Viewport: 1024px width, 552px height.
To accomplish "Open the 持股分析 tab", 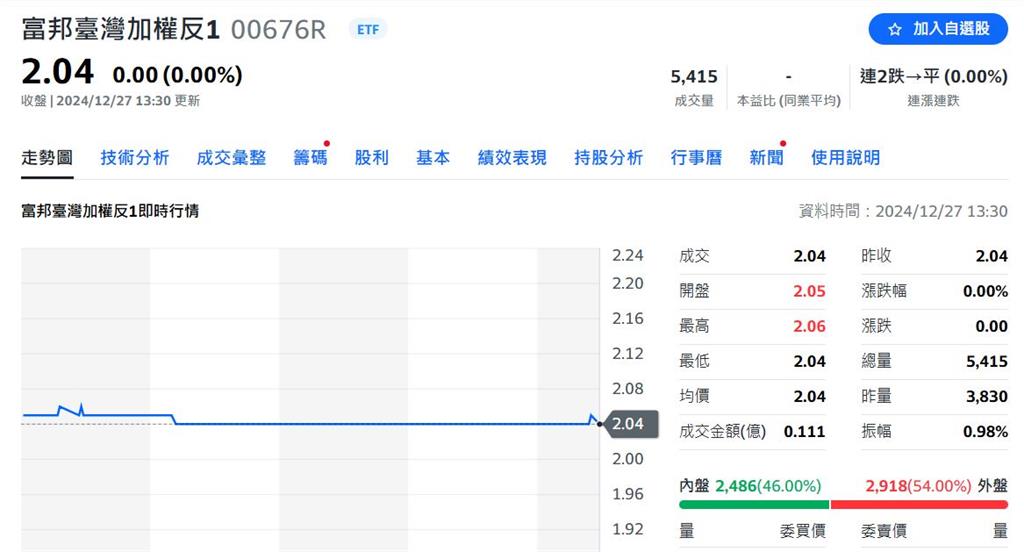I will pyautogui.click(x=609, y=157).
